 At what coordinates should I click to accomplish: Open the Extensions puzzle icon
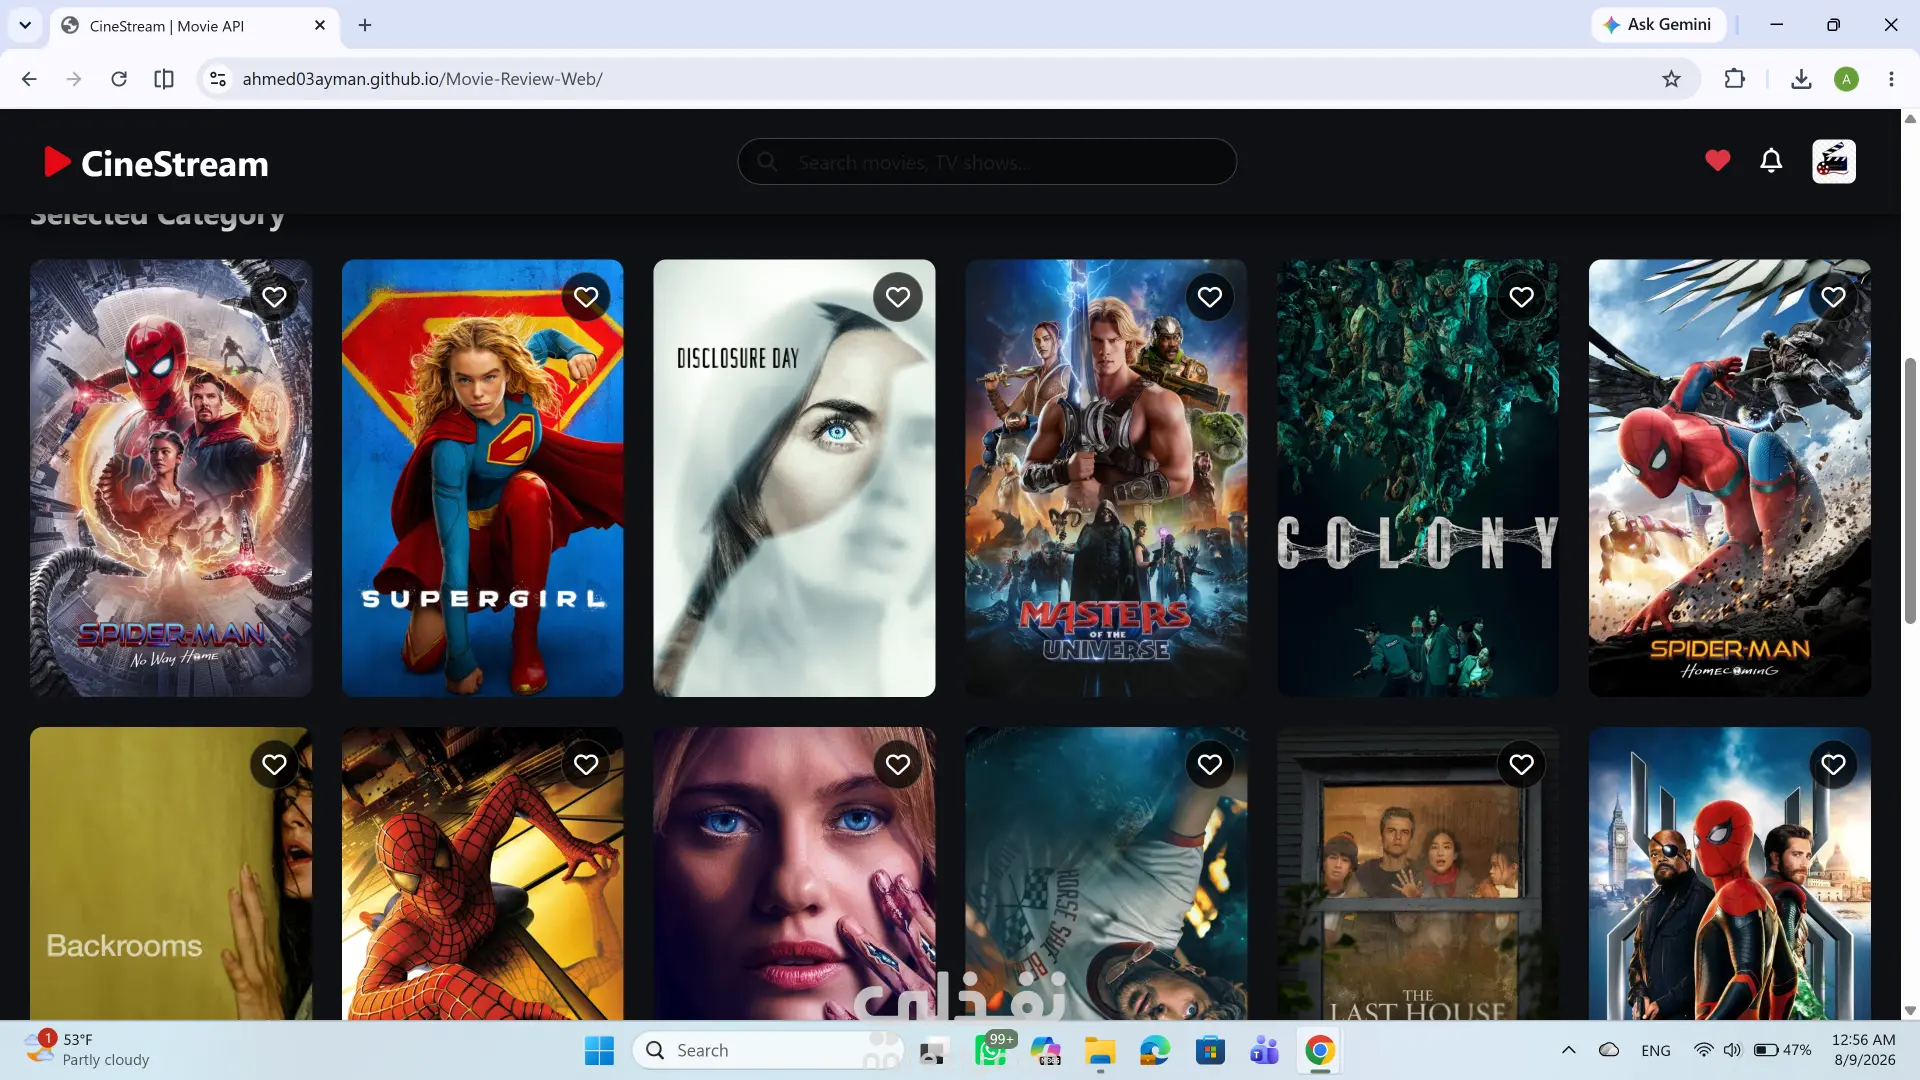pos(1735,79)
